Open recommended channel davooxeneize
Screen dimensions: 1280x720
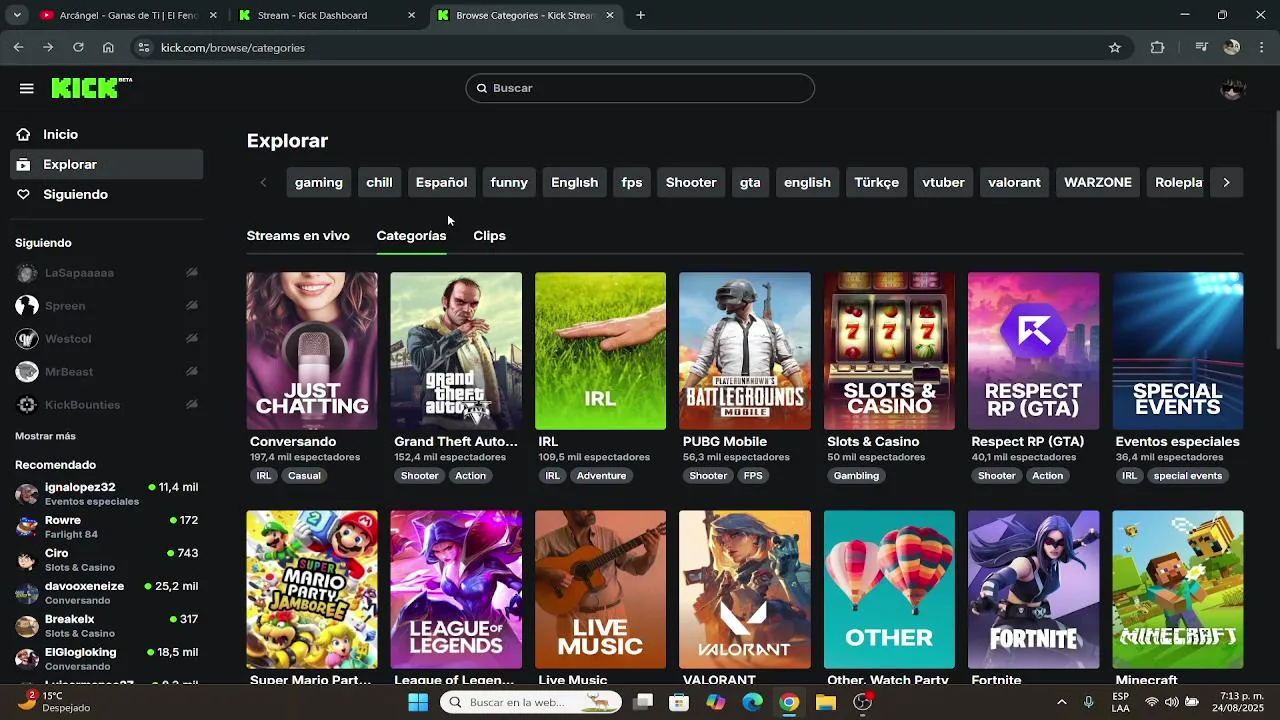(107, 593)
